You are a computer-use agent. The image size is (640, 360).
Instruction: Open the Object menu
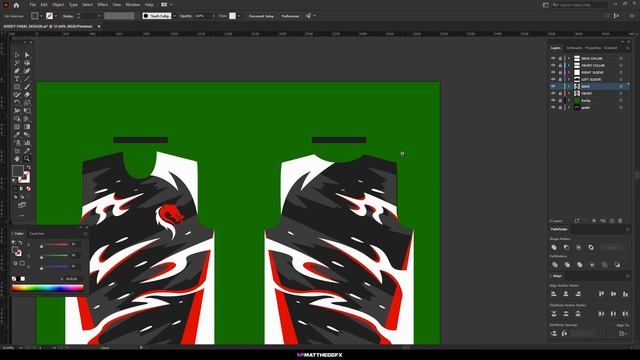(x=58, y=4)
